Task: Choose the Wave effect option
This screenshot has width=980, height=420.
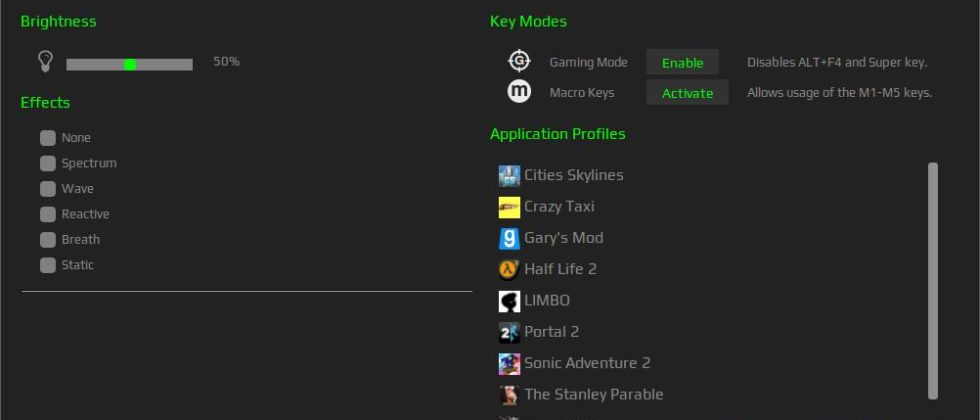Action: coord(48,189)
